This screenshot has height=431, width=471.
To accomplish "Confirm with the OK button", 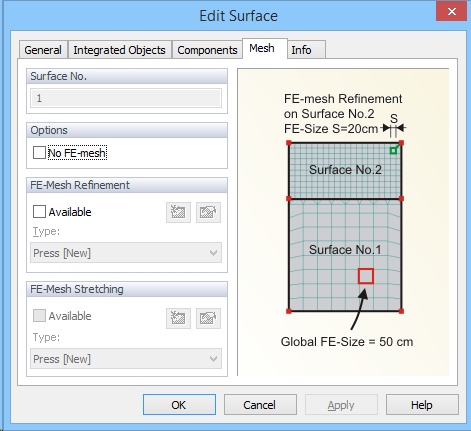I will coord(179,405).
